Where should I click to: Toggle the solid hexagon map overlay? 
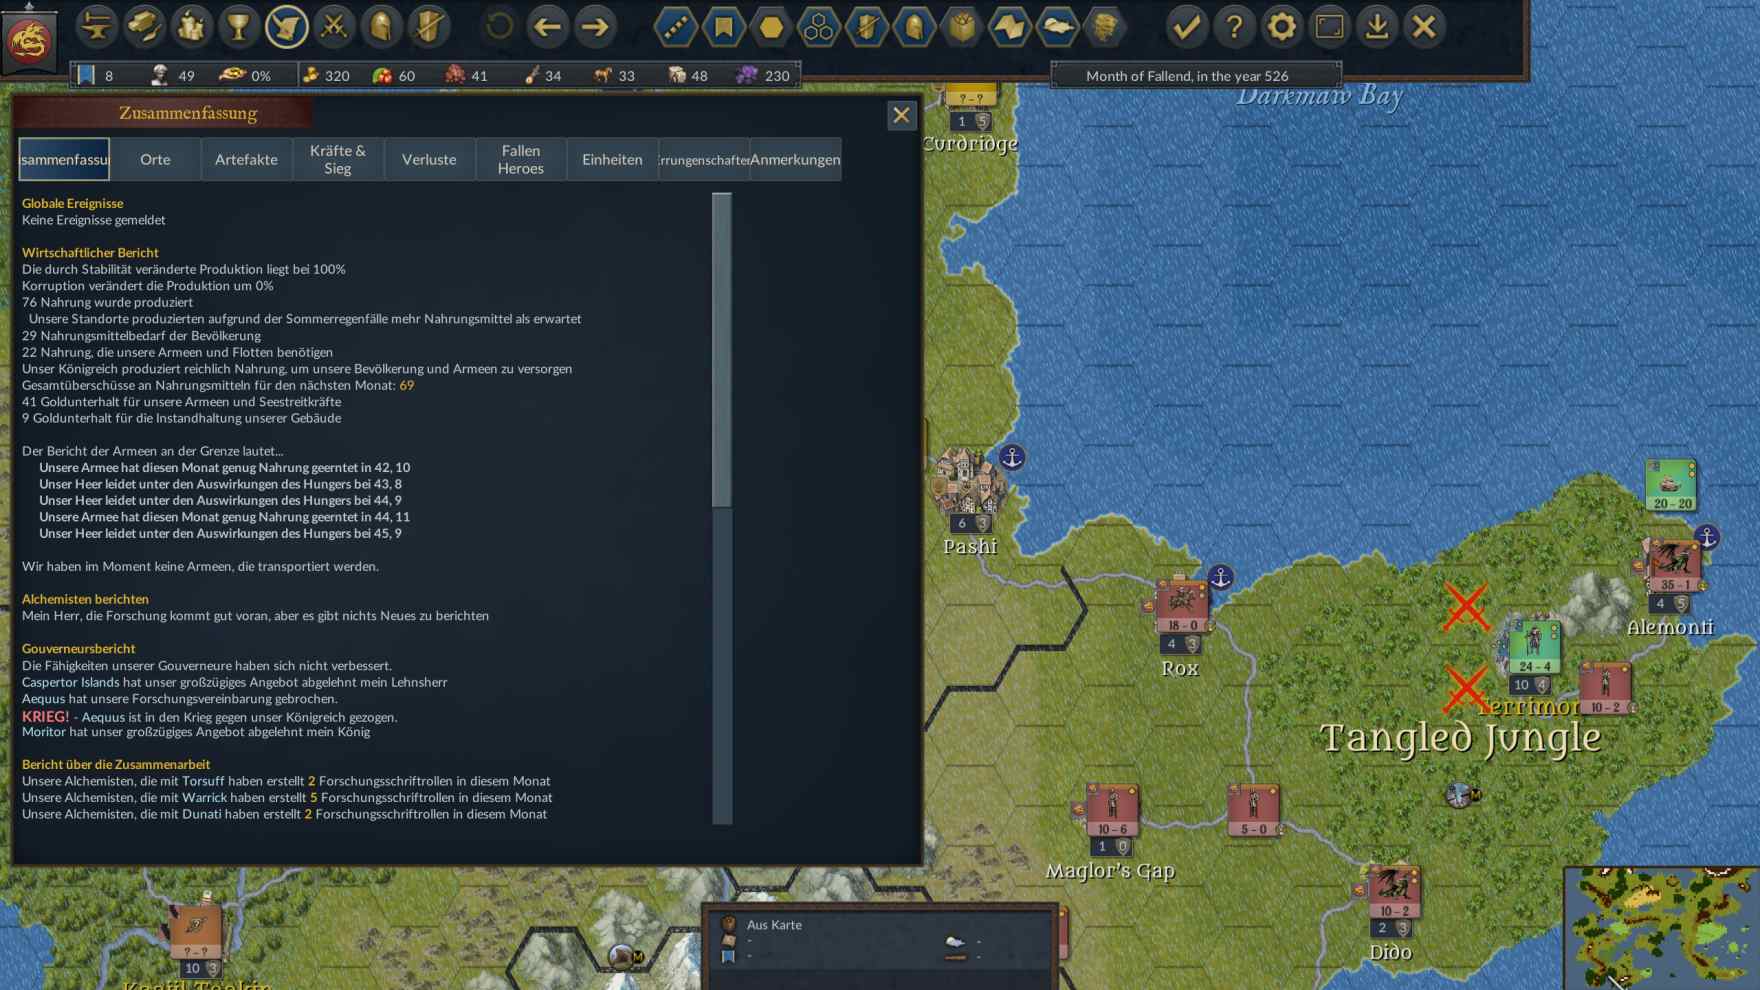771,27
